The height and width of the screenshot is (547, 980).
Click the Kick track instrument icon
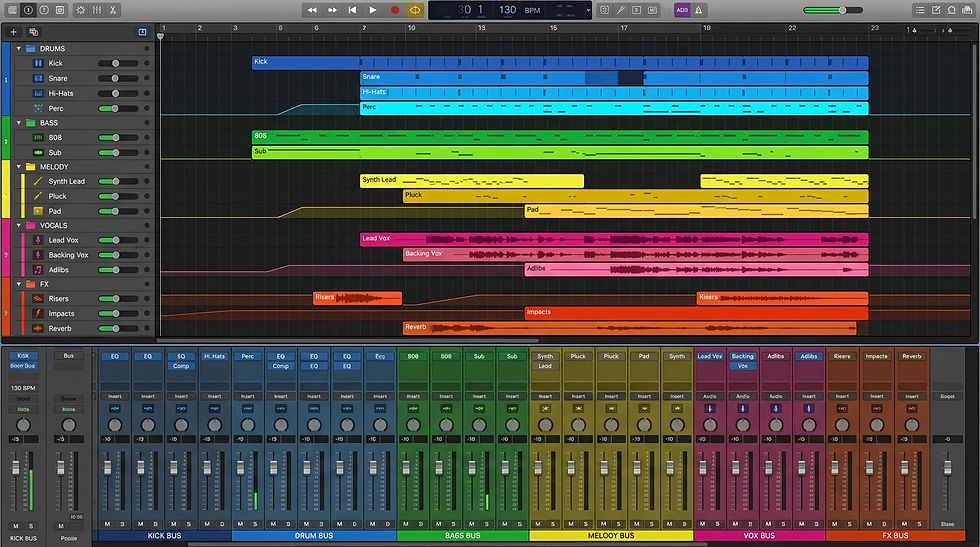click(x=38, y=63)
